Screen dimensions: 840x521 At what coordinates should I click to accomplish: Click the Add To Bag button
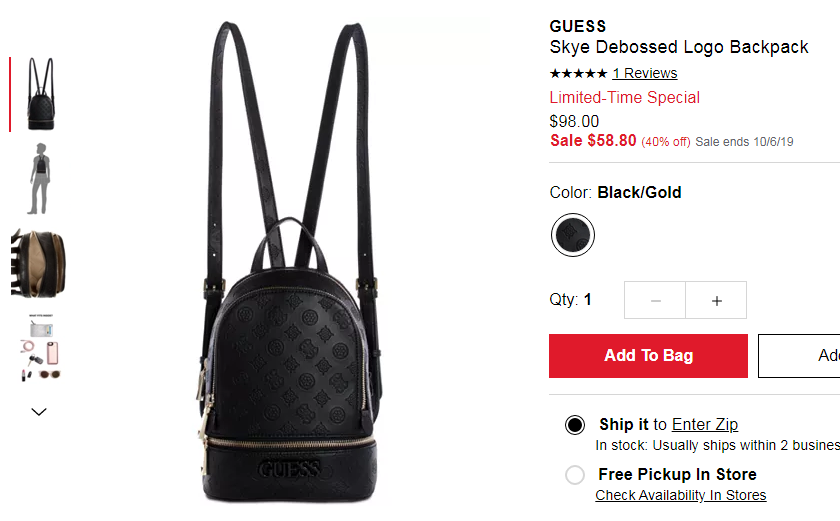click(x=648, y=356)
